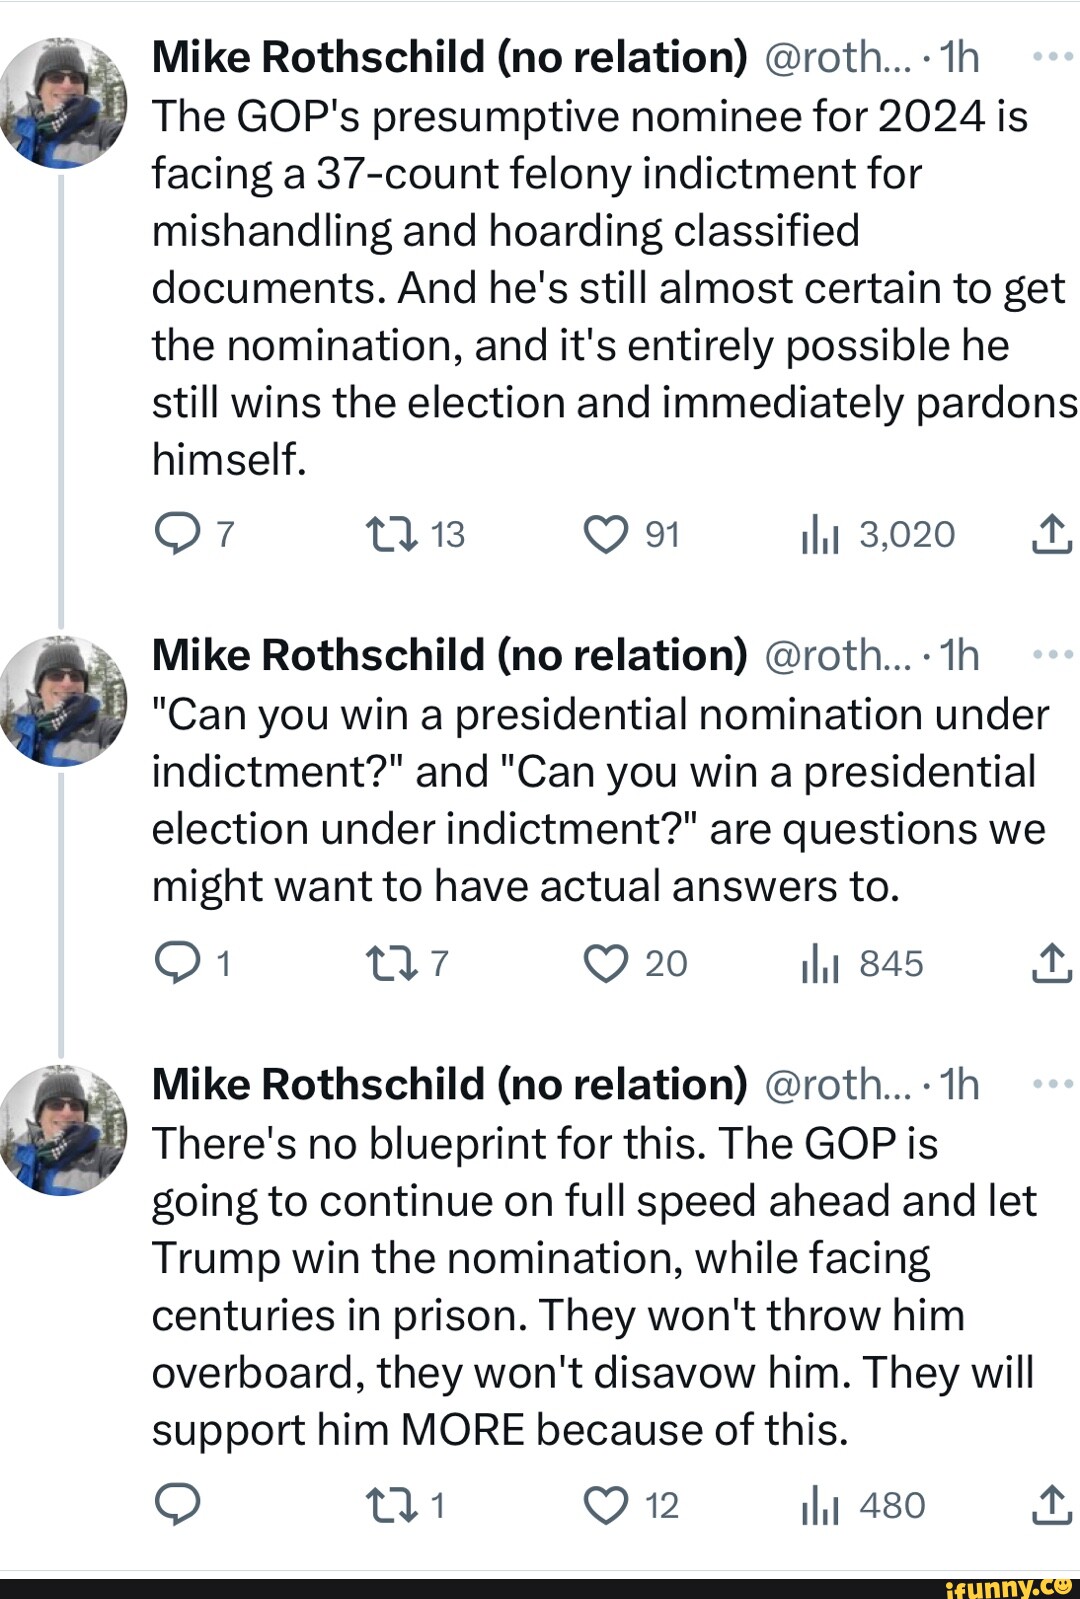Open more options on the first tweet
The height and width of the screenshot is (1599, 1080).
pos(1052,57)
